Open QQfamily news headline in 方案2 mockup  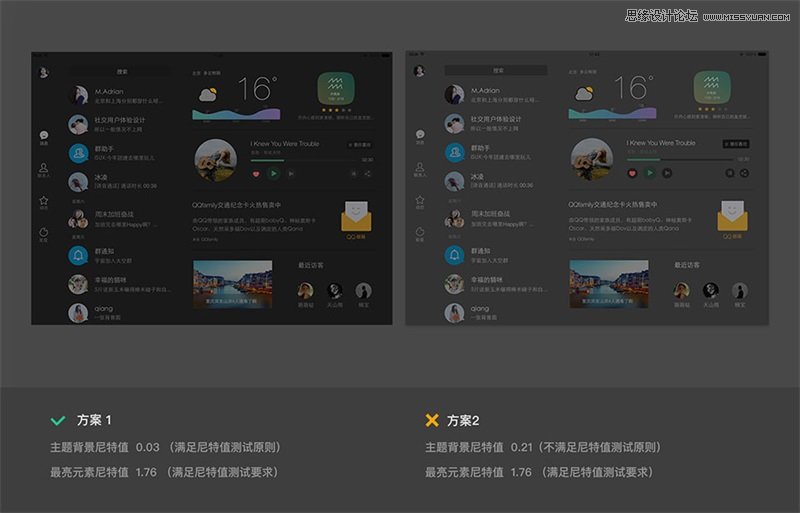pos(613,205)
